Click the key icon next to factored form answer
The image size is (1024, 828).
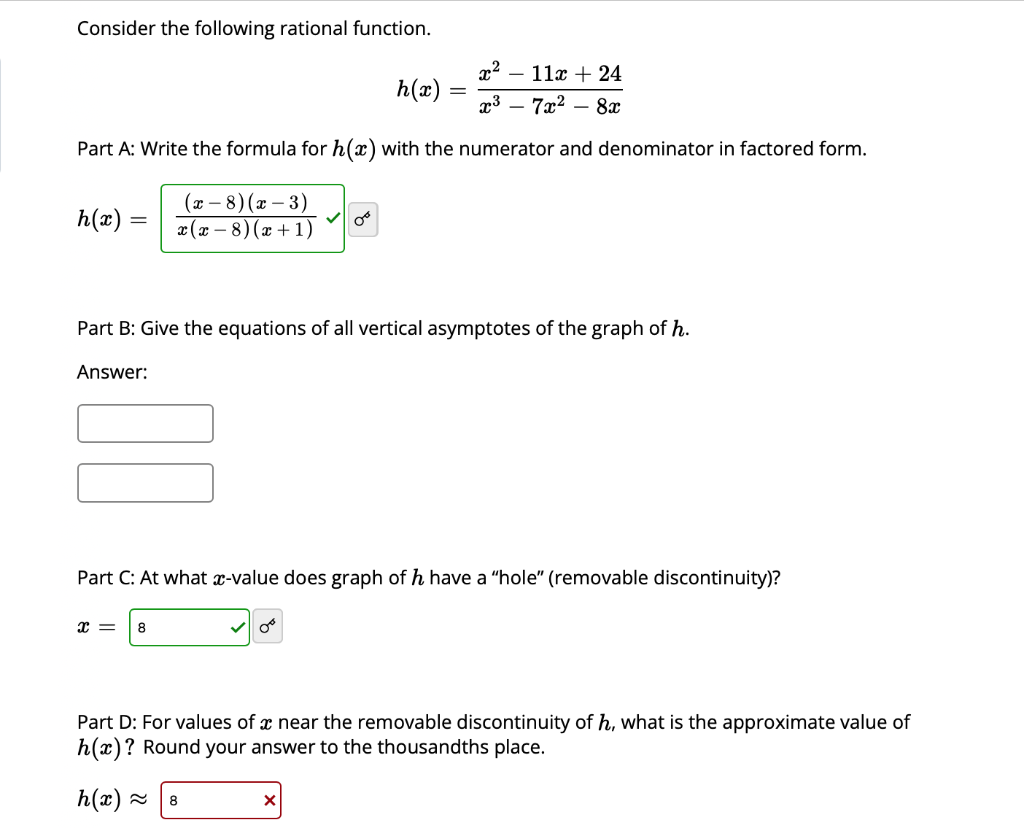point(362,219)
